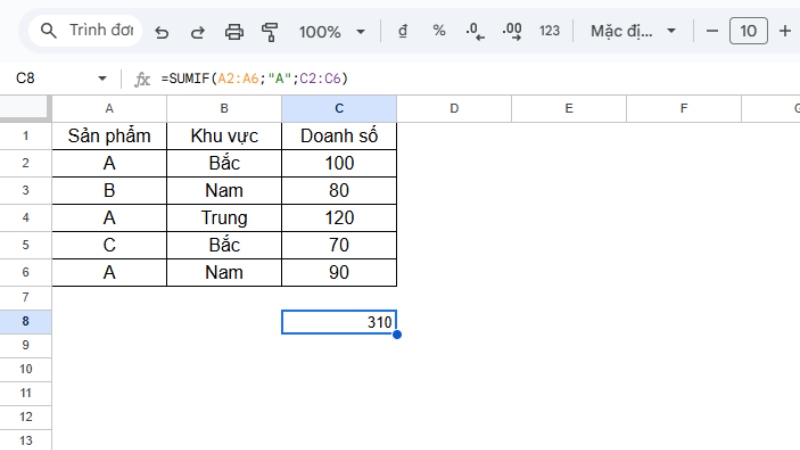Select column C header
Screen dimensions: 800x450
click(339, 109)
